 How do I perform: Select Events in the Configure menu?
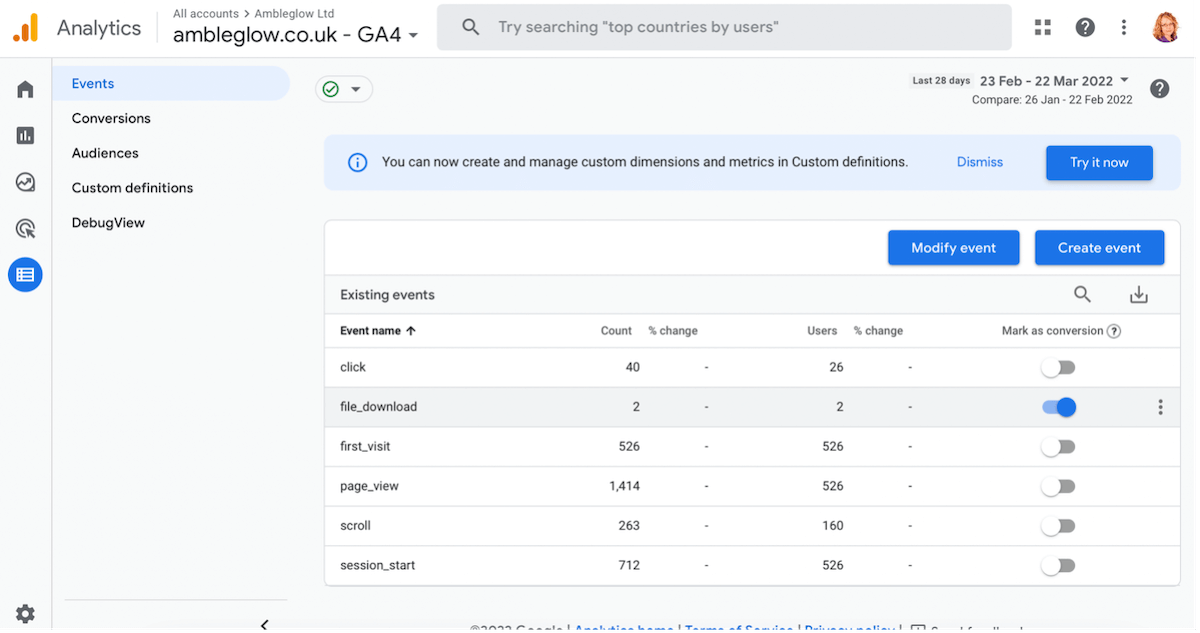[171, 84]
